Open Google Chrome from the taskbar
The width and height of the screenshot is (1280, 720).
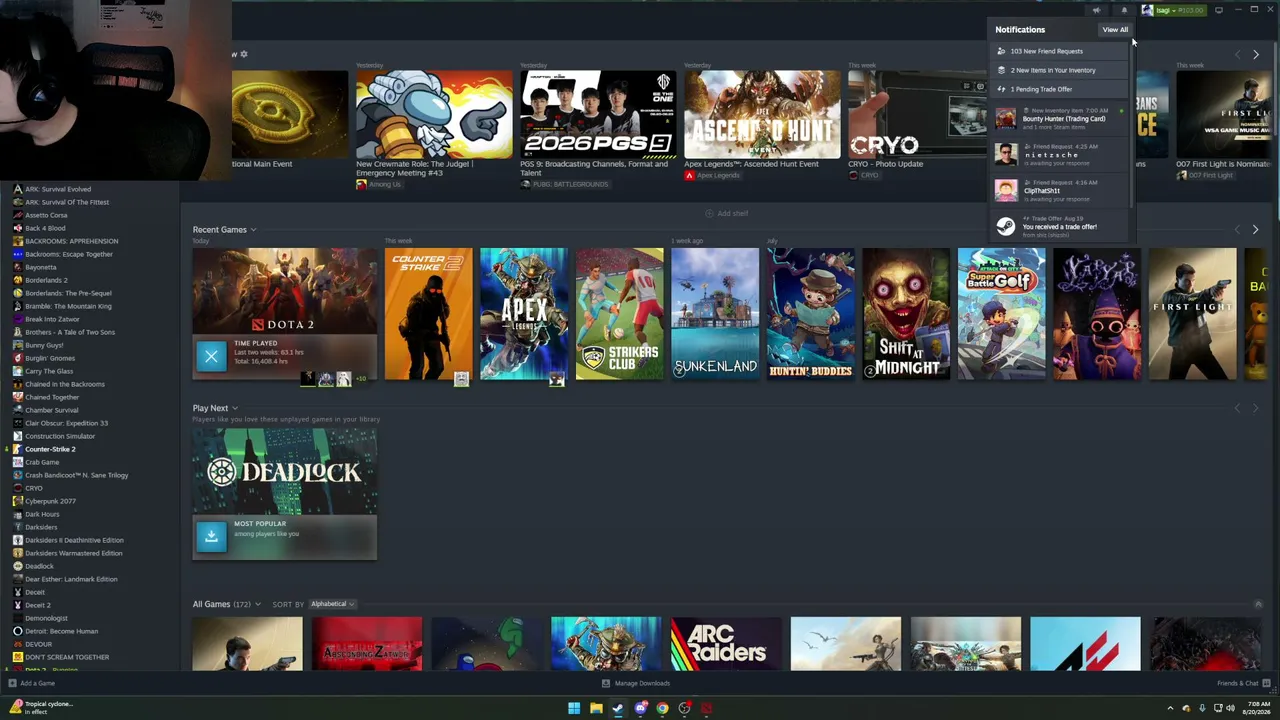662,708
